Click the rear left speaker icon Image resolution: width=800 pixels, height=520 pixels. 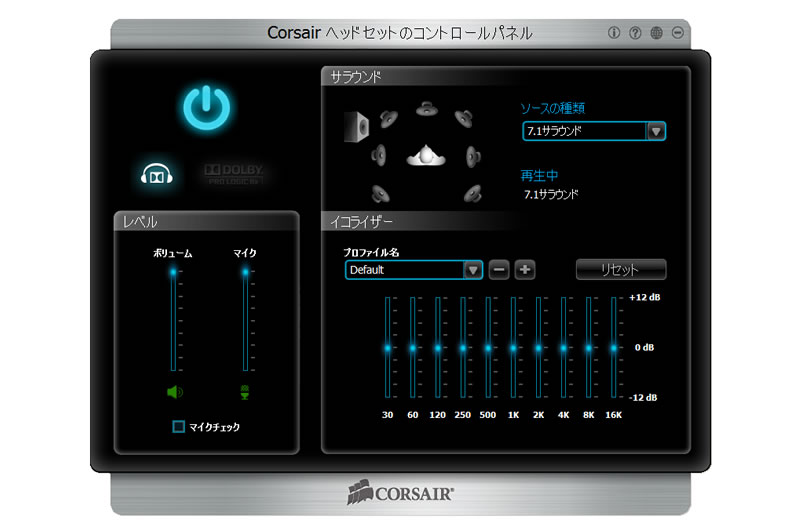click(381, 194)
